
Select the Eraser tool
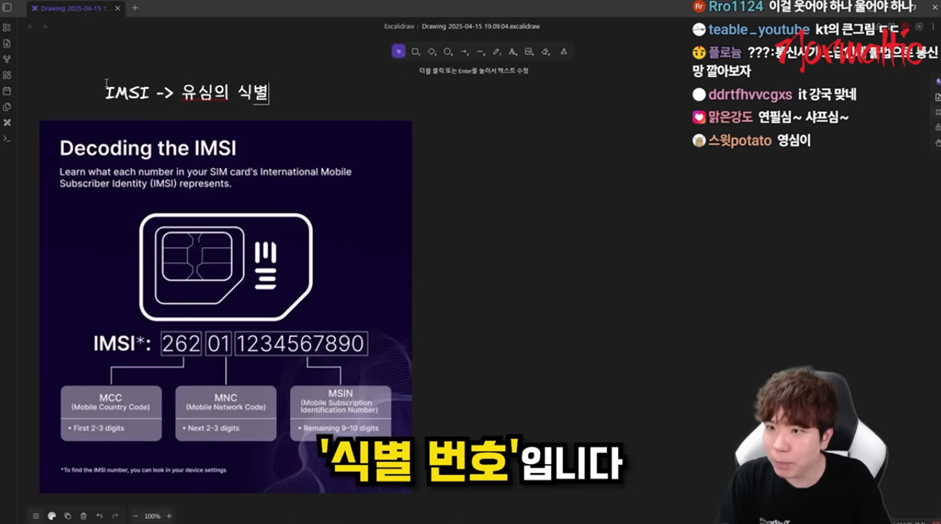546,52
